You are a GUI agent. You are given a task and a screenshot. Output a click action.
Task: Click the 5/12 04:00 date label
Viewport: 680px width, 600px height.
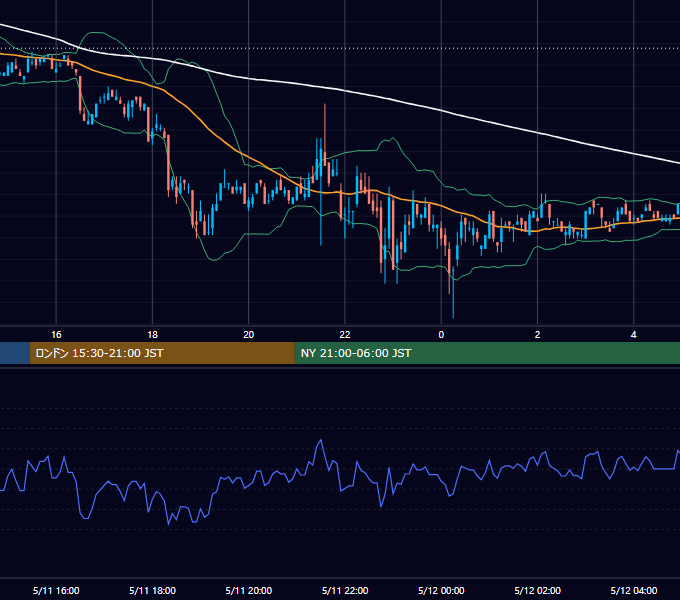click(634, 591)
